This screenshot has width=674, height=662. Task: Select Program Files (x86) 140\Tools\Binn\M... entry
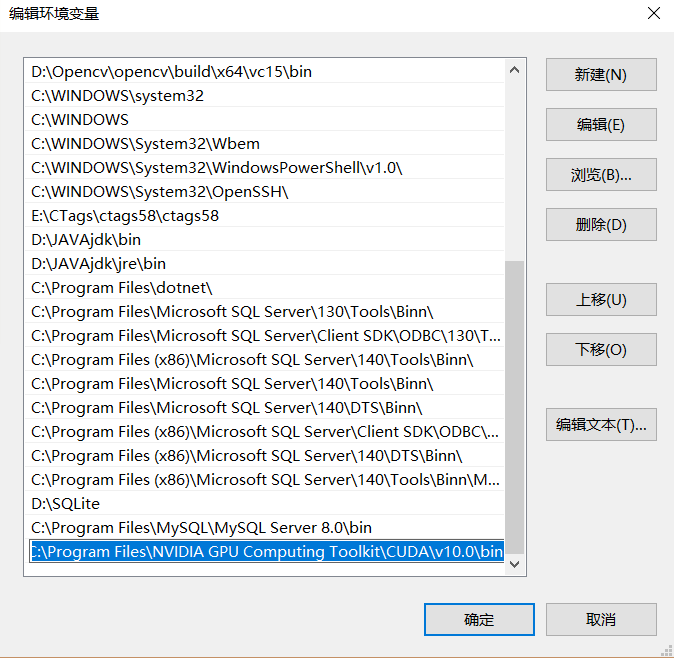(x=265, y=480)
